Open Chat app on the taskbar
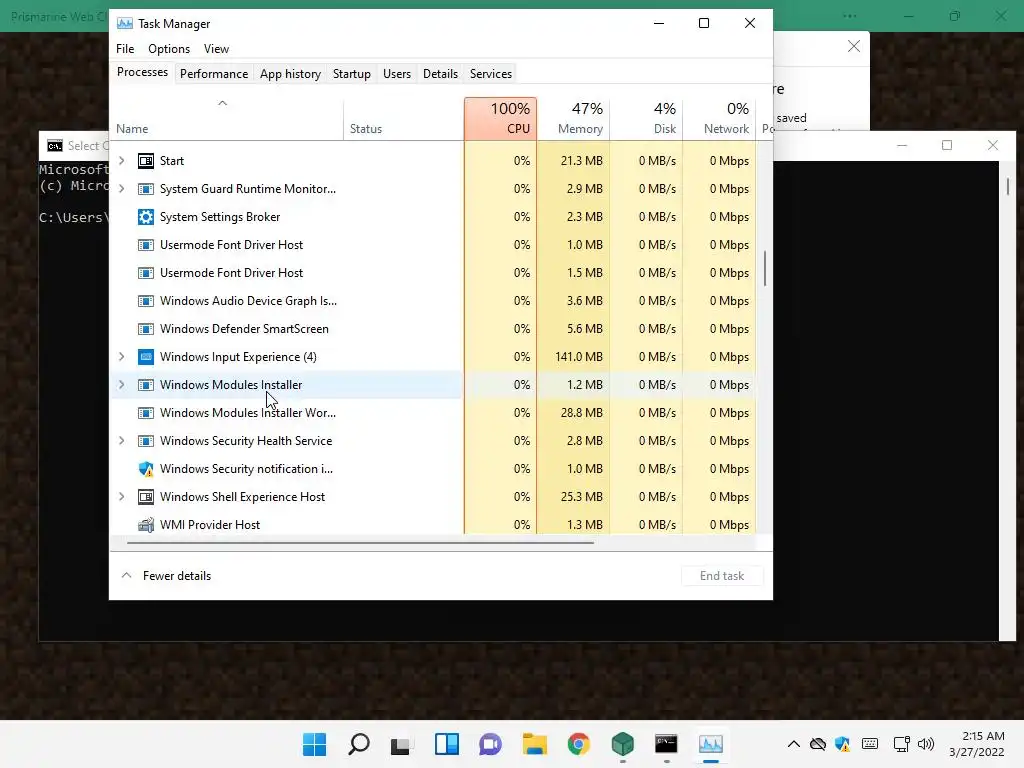This screenshot has height=768, width=1024. coord(490,744)
